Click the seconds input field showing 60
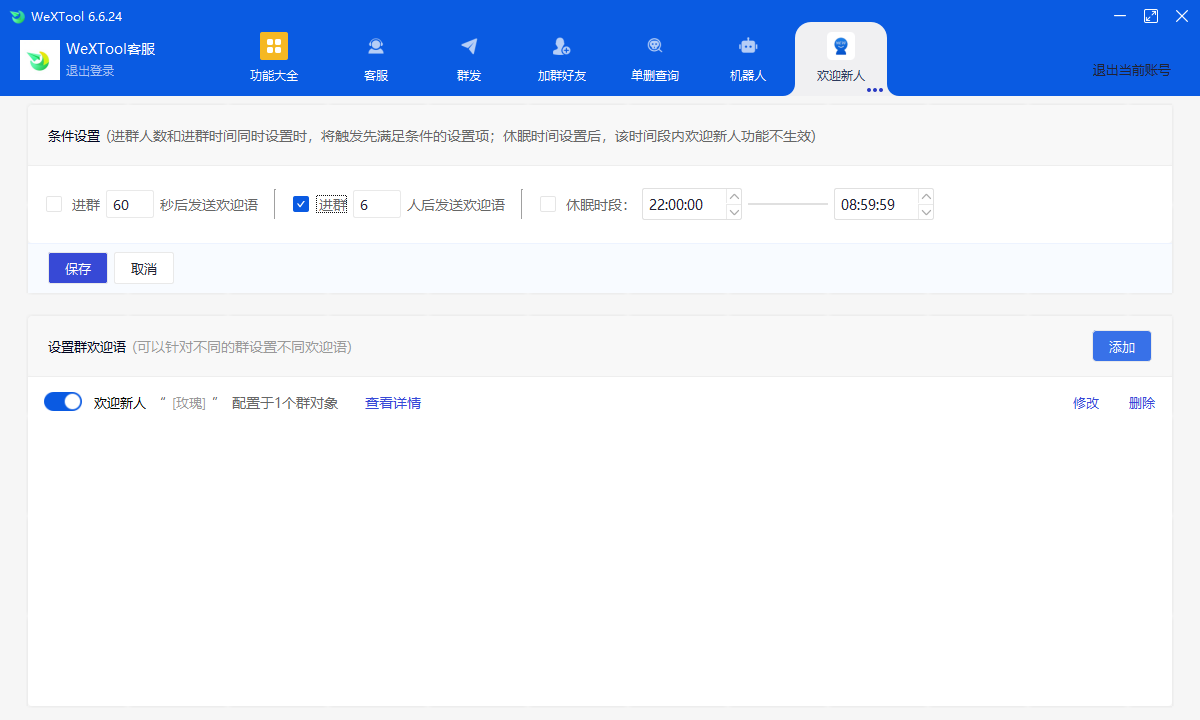 [129, 204]
